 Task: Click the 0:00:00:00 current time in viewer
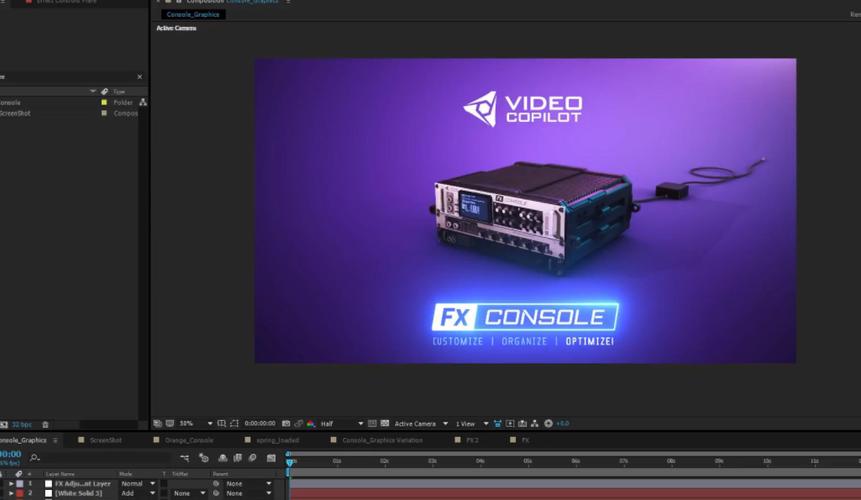[x=260, y=424]
